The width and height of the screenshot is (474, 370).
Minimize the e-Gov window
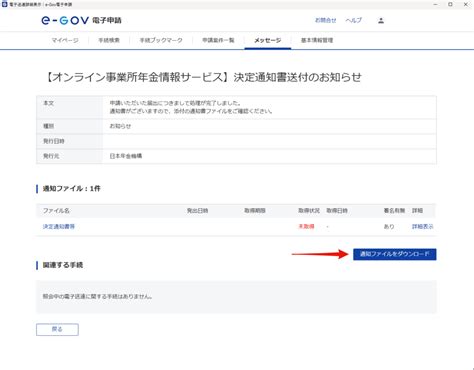[435, 4]
